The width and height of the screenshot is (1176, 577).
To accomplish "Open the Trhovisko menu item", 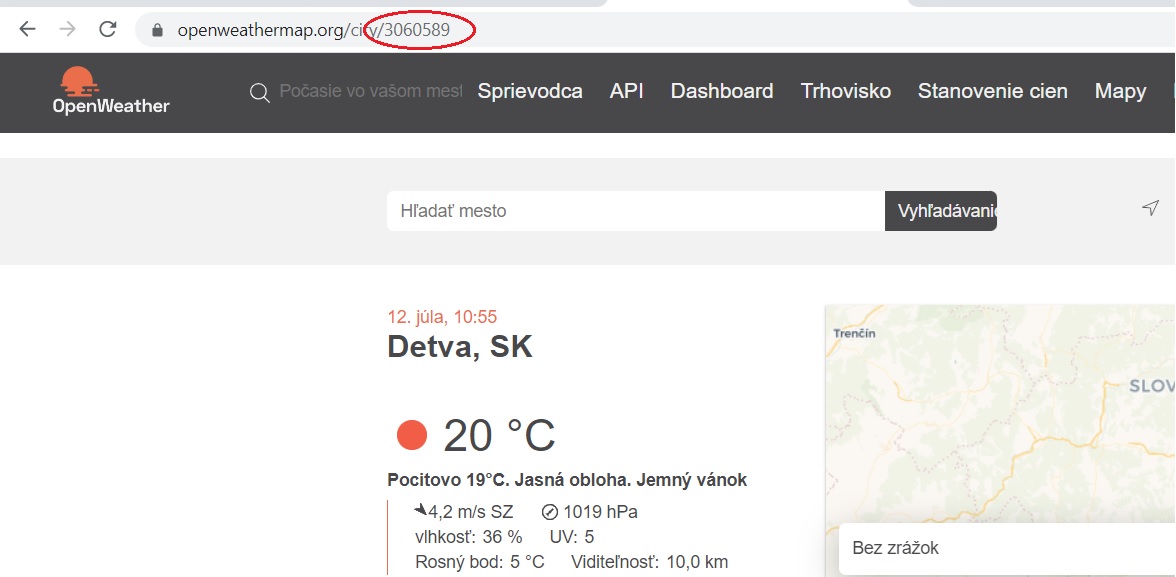I will [845, 91].
